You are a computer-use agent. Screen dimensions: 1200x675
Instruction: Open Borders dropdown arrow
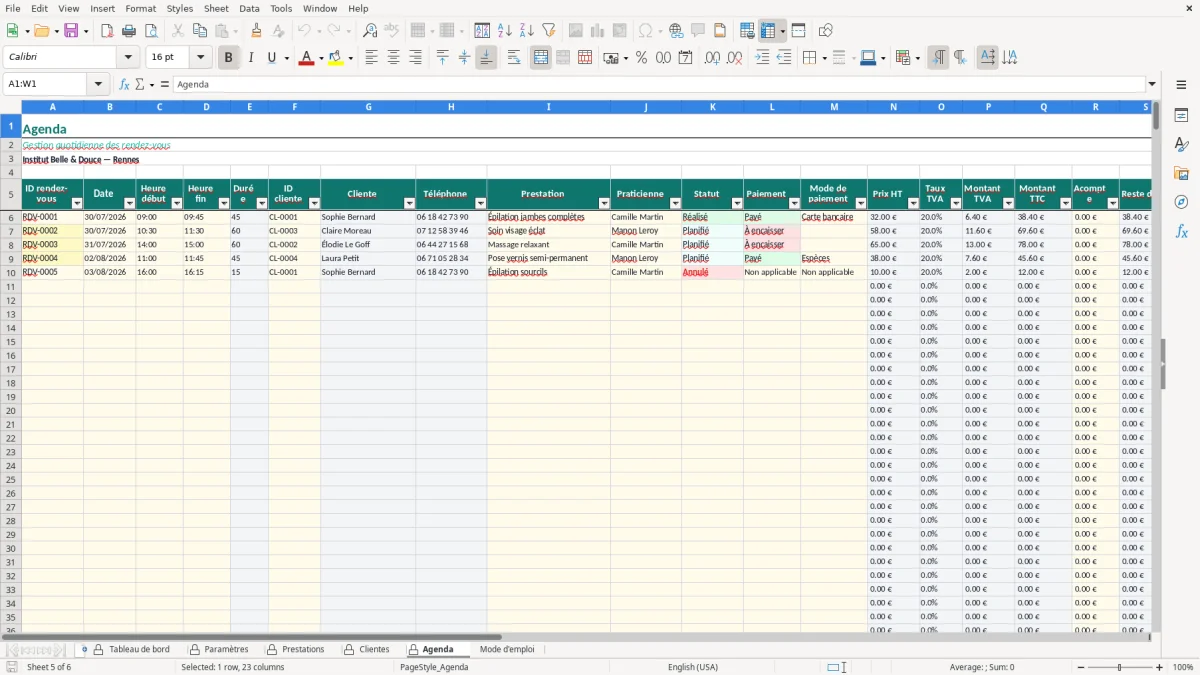(x=824, y=58)
